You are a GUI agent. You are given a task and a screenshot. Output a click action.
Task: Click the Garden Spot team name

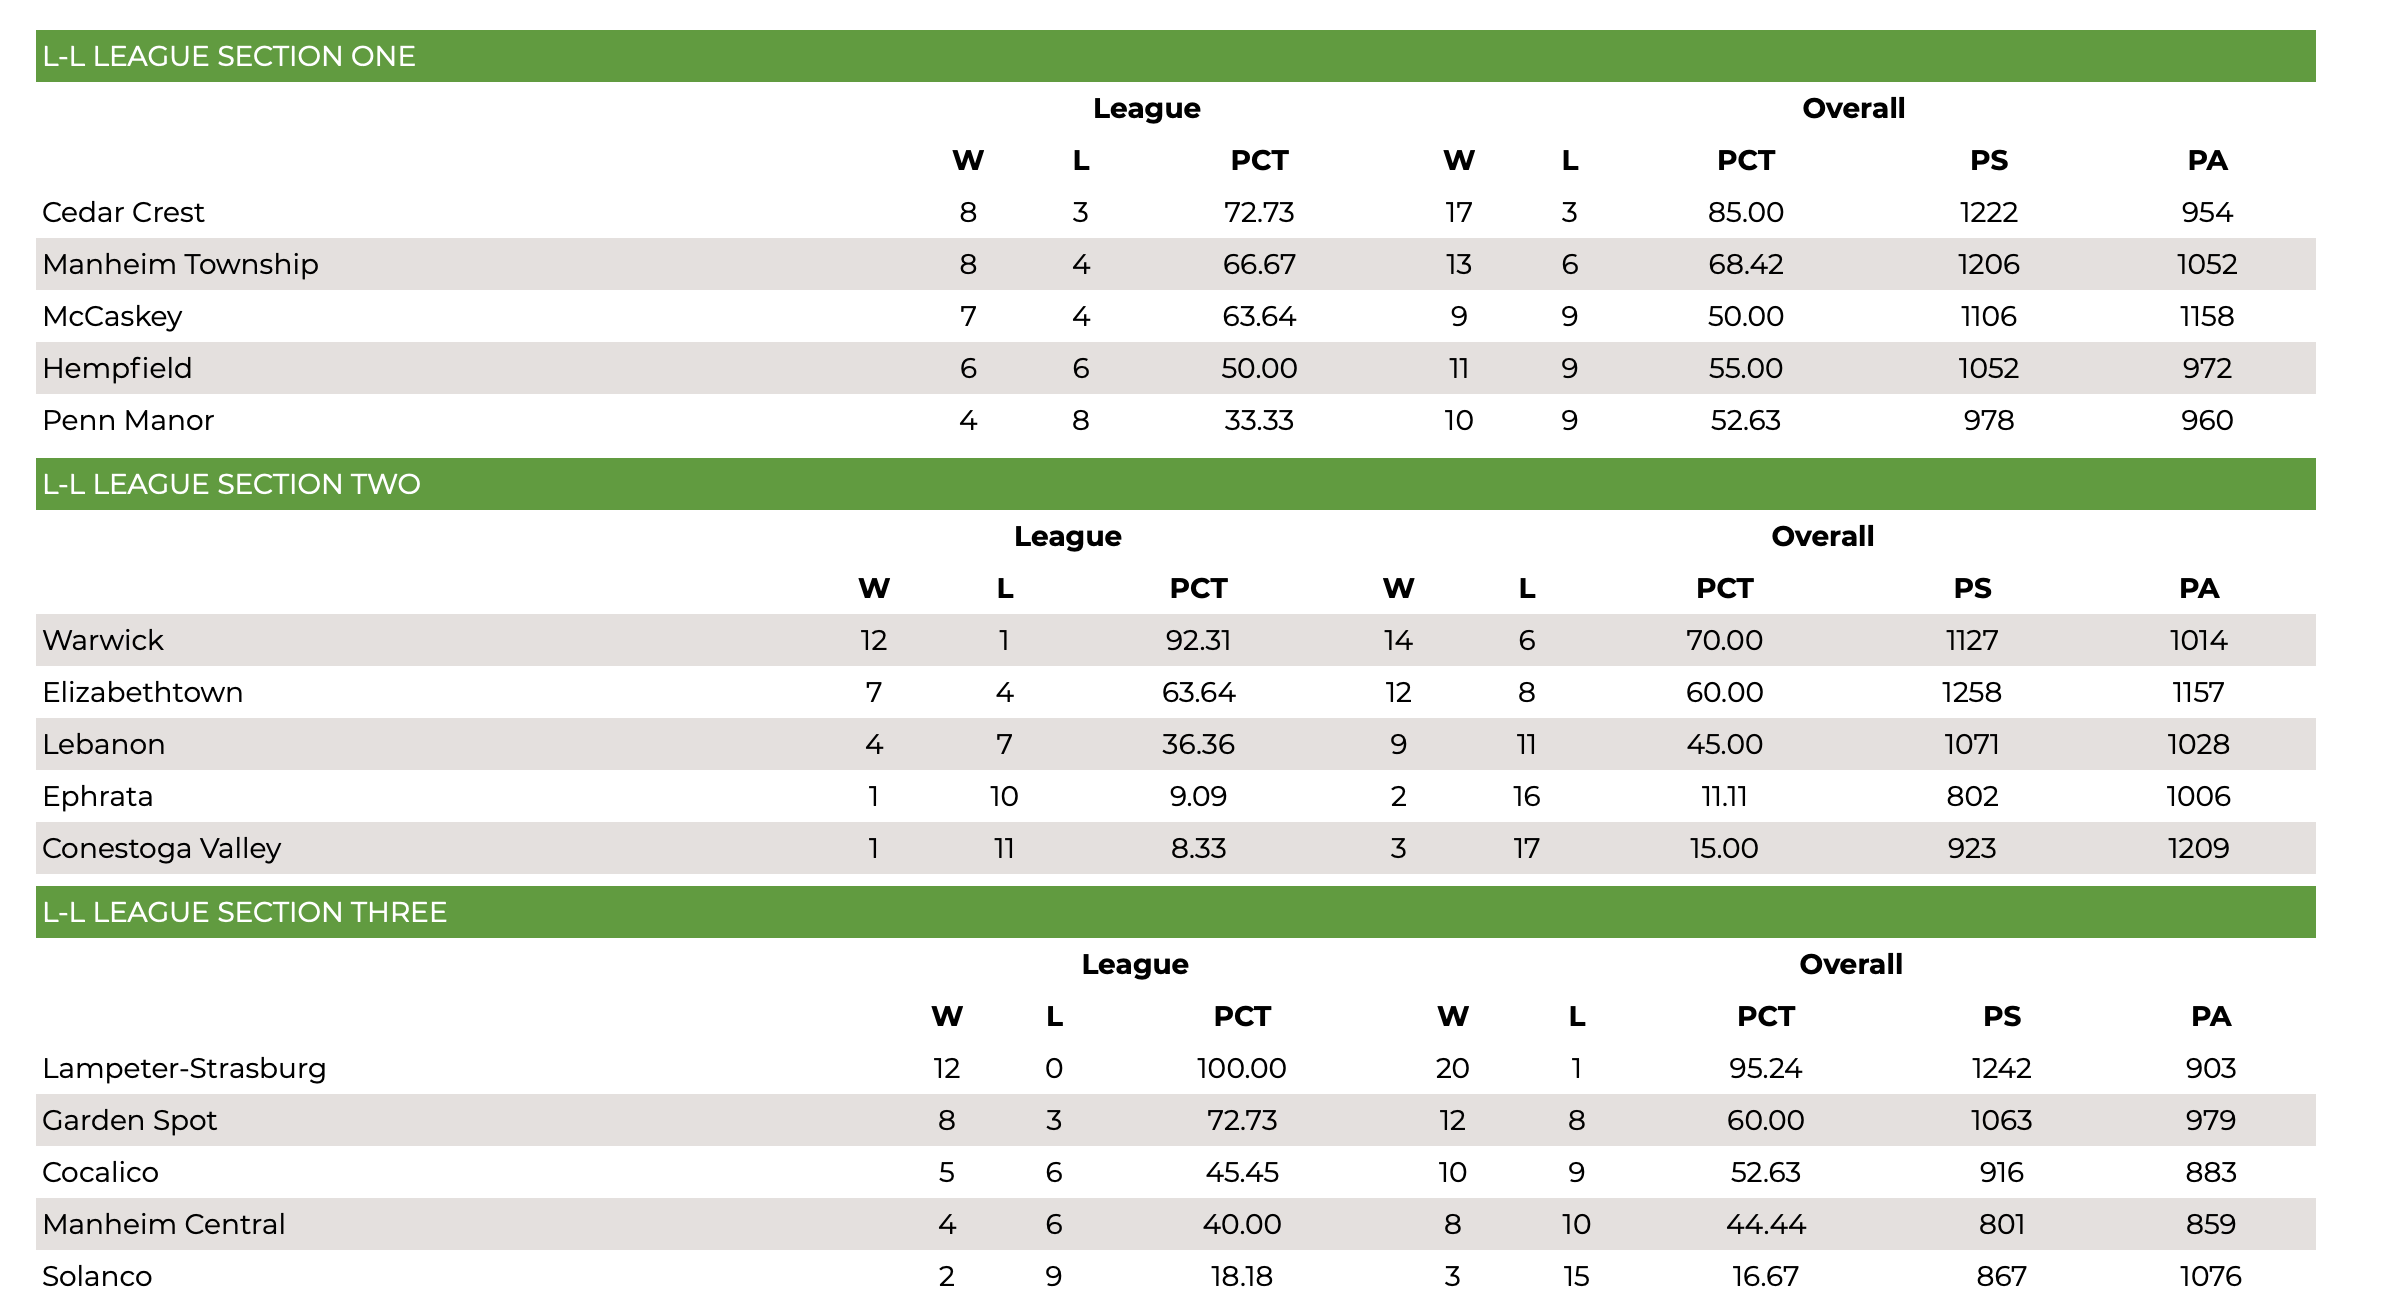[130, 1120]
